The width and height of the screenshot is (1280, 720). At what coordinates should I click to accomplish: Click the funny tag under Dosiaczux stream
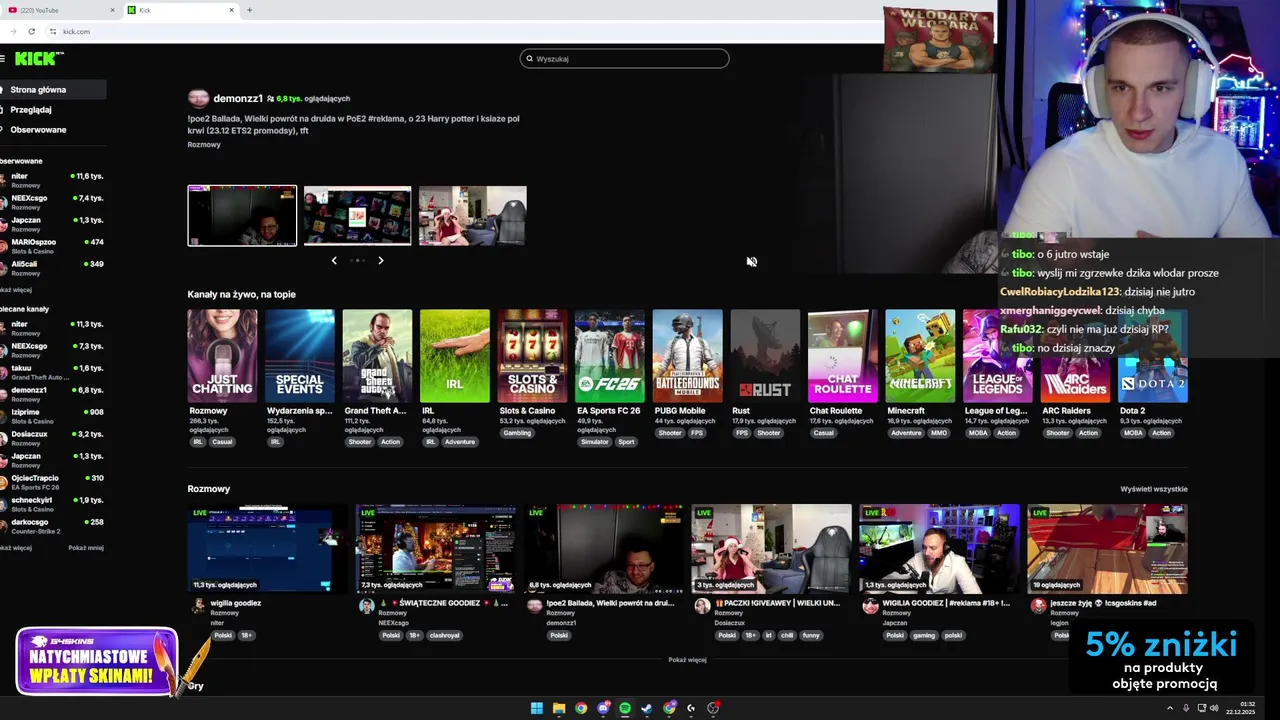click(x=811, y=636)
